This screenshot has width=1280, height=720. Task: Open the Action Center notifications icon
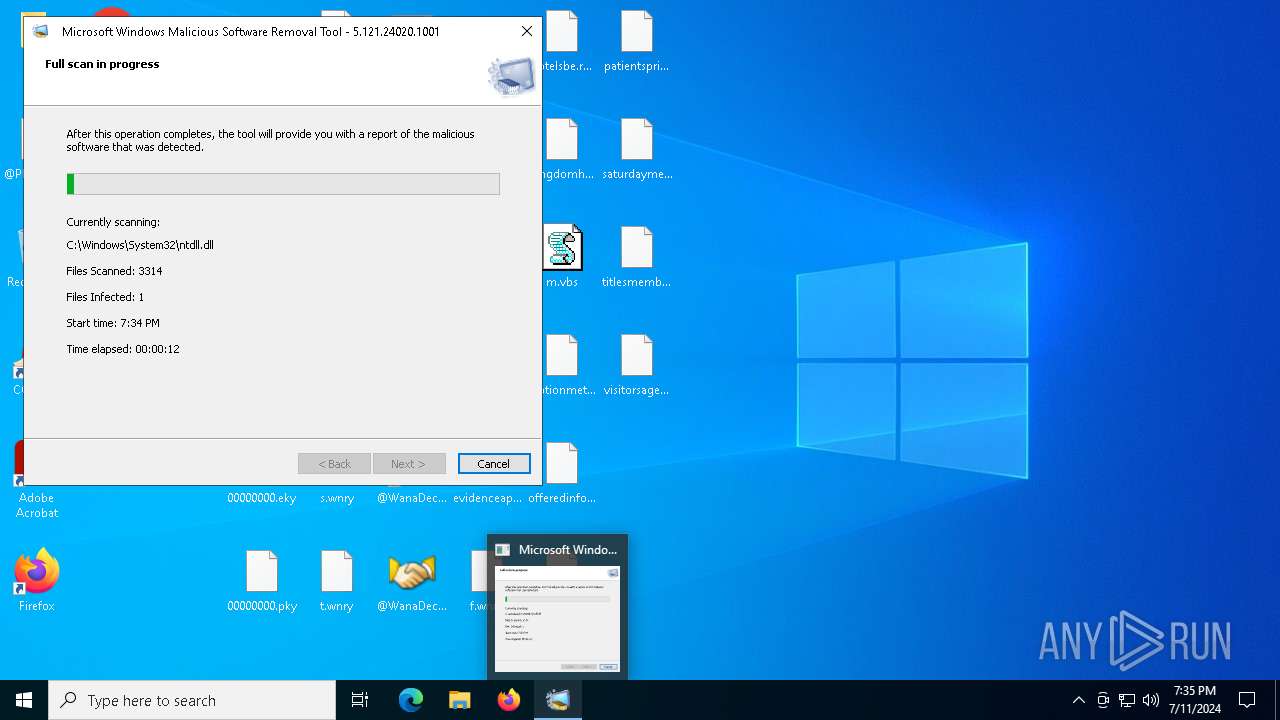point(1247,700)
